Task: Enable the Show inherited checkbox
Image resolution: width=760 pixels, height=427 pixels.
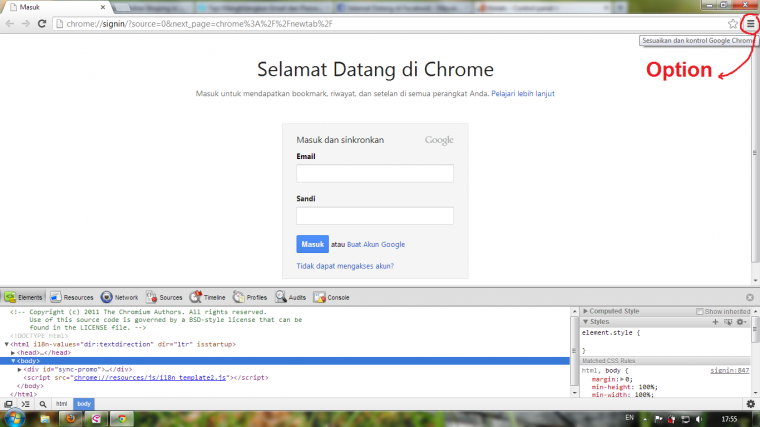Action: point(699,311)
